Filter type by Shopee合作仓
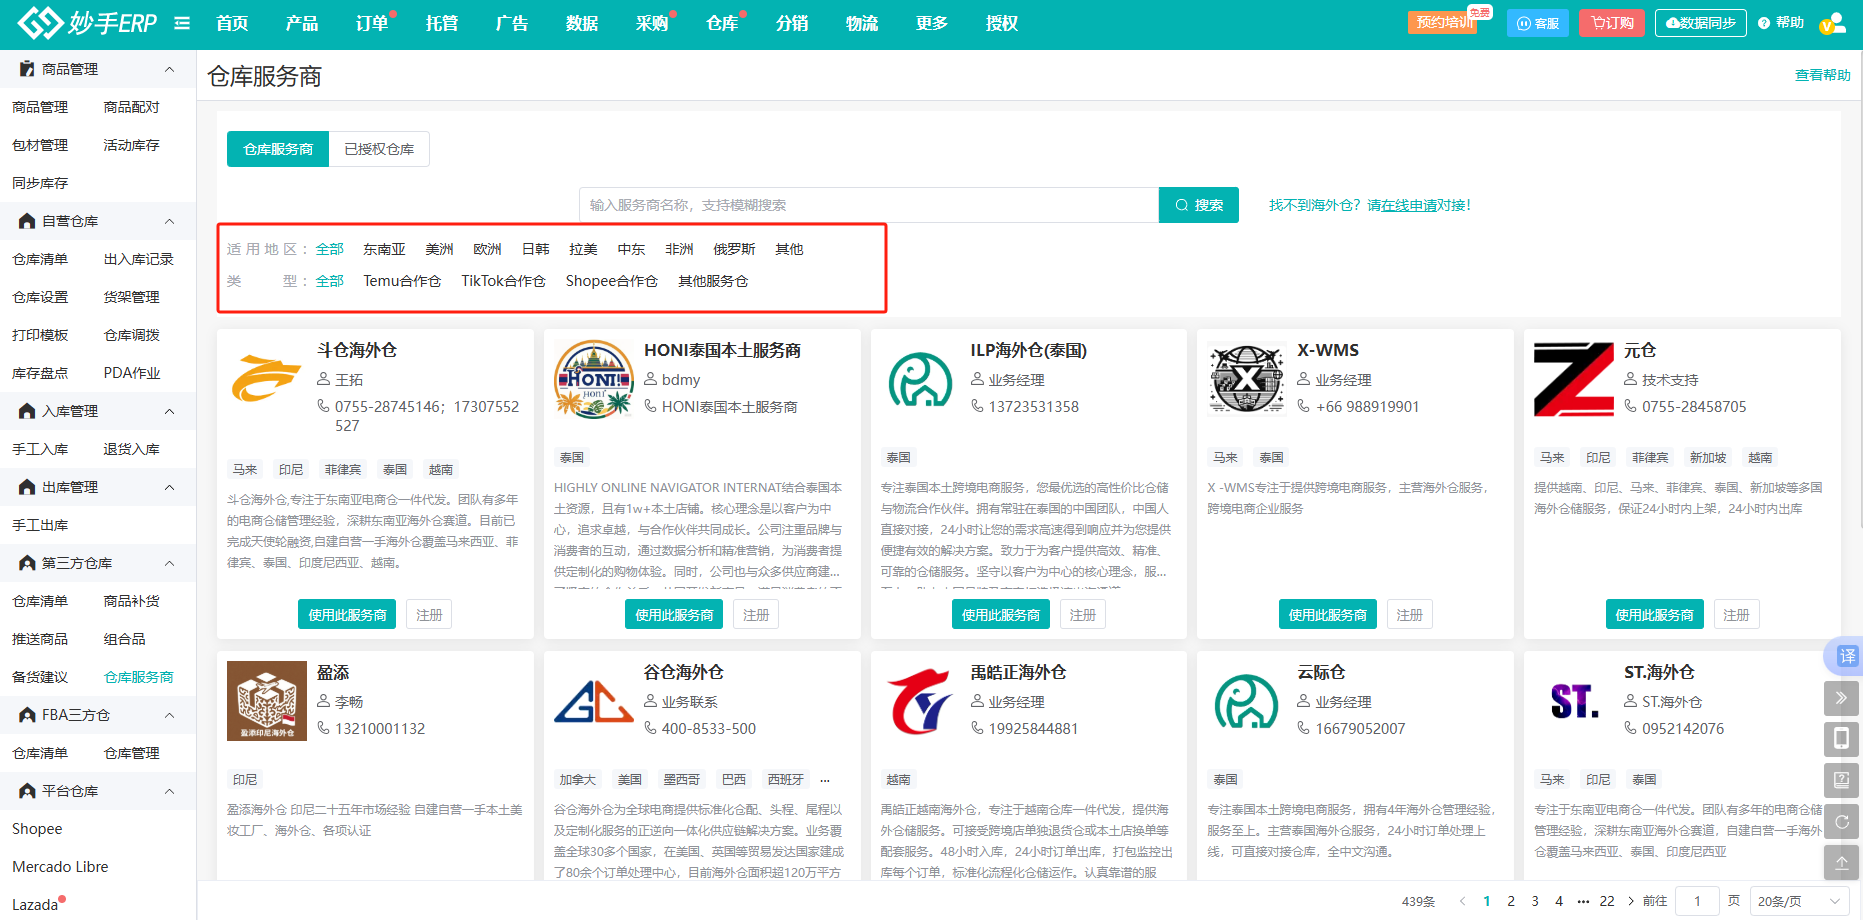The height and width of the screenshot is (920, 1863). click(611, 281)
